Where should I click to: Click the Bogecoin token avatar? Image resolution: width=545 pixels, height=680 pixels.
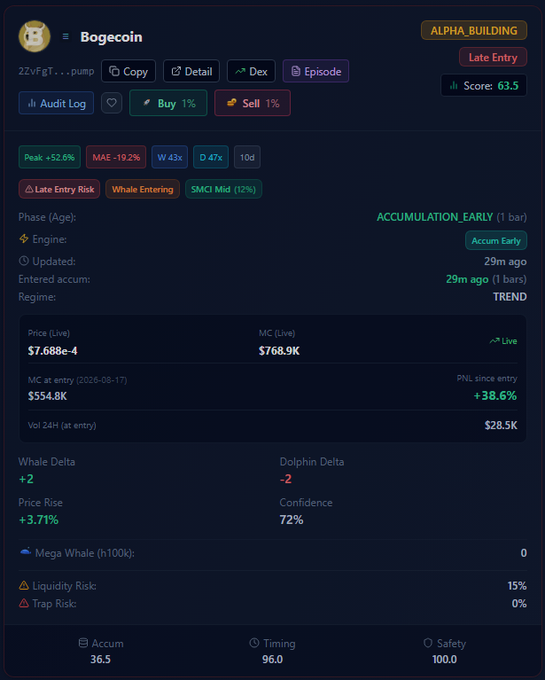[34, 36]
